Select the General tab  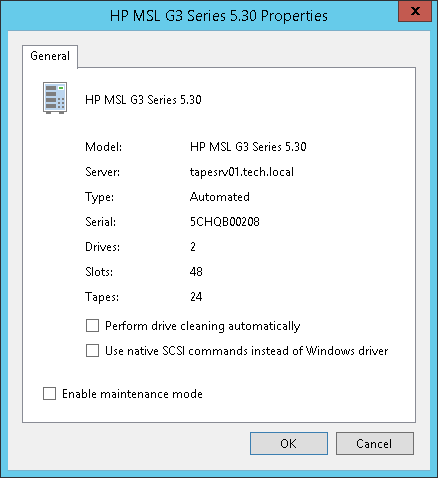pyautogui.click(x=50, y=56)
